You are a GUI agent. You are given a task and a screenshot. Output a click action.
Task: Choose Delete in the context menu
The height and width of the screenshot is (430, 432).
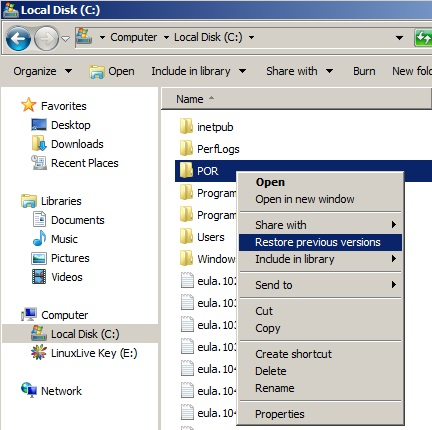(271, 371)
